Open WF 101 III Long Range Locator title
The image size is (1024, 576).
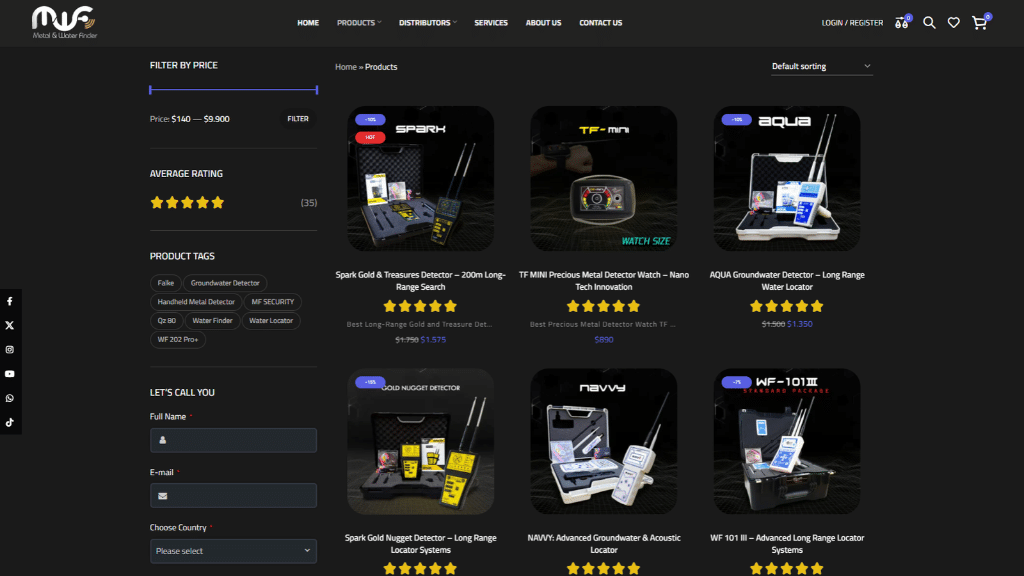[787, 544]
